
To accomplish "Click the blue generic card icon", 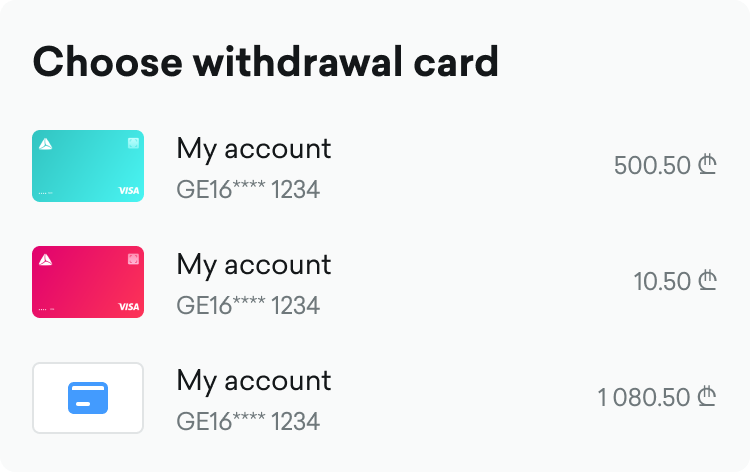I will click(x=88, y=398).
